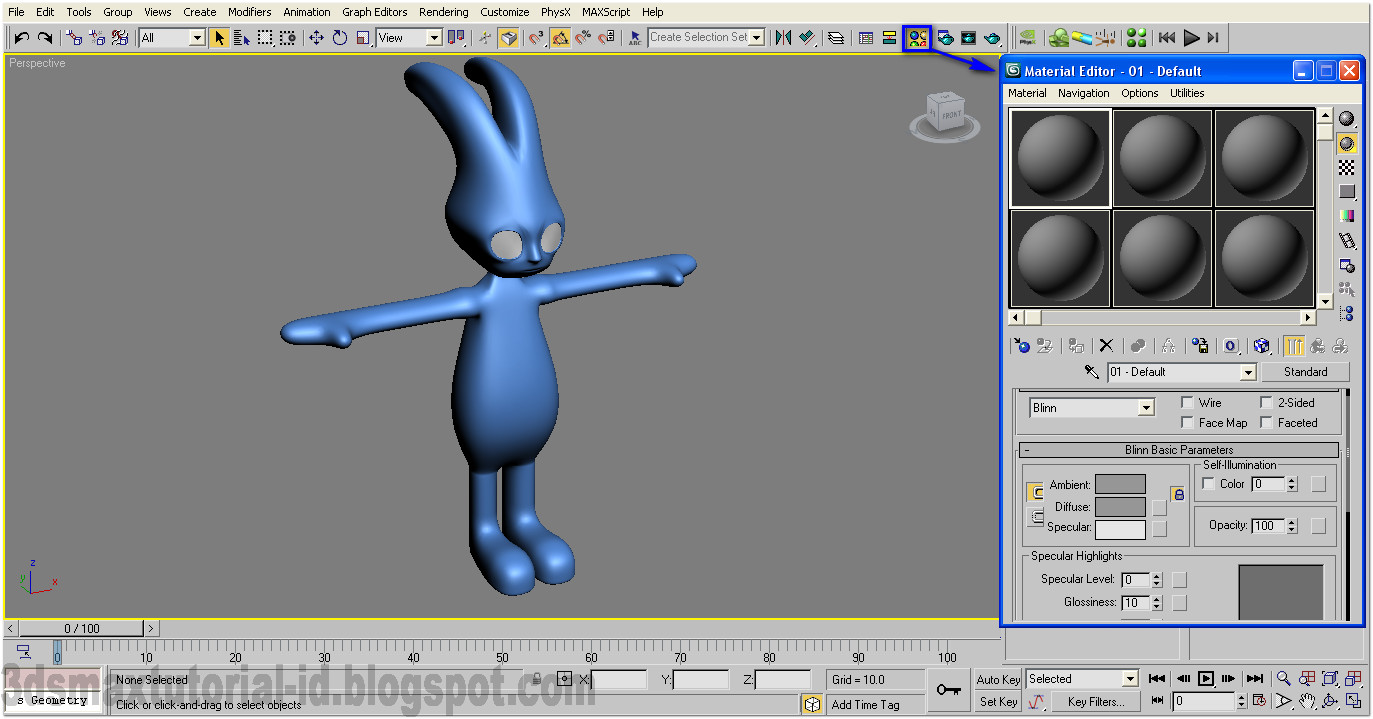Activate the Select and Link tool
This screenshot has height=719, width=1373.
pos(74,38)
